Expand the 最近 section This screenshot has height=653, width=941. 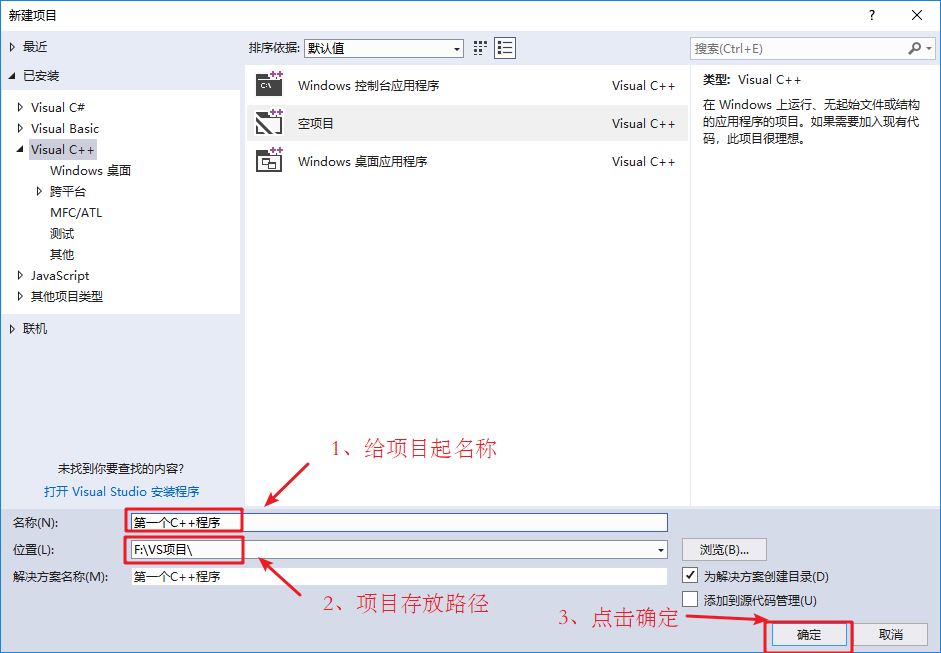click(x=12, y=47)
